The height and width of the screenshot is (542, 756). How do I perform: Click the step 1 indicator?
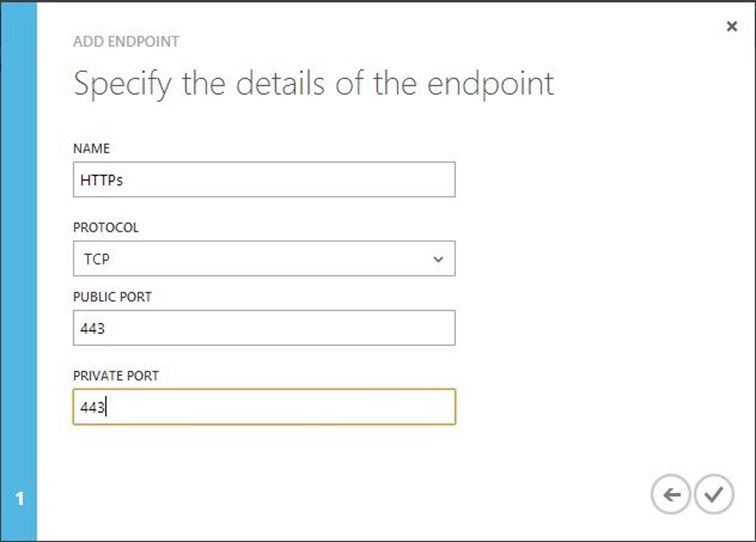tap(19, 497)
